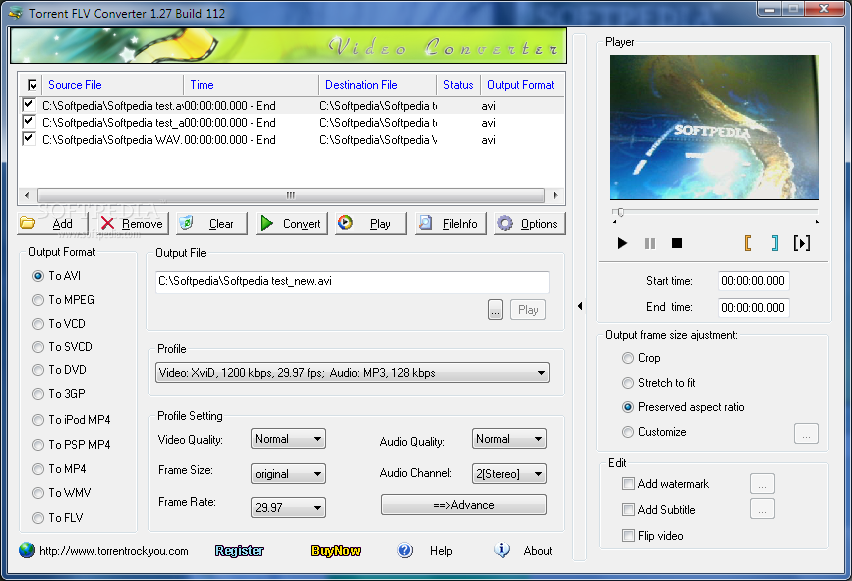The width and height of the screenshot is (852, 581).
Task: Click the globe icon next to the website URL
Action: click(x=27, y=551)
